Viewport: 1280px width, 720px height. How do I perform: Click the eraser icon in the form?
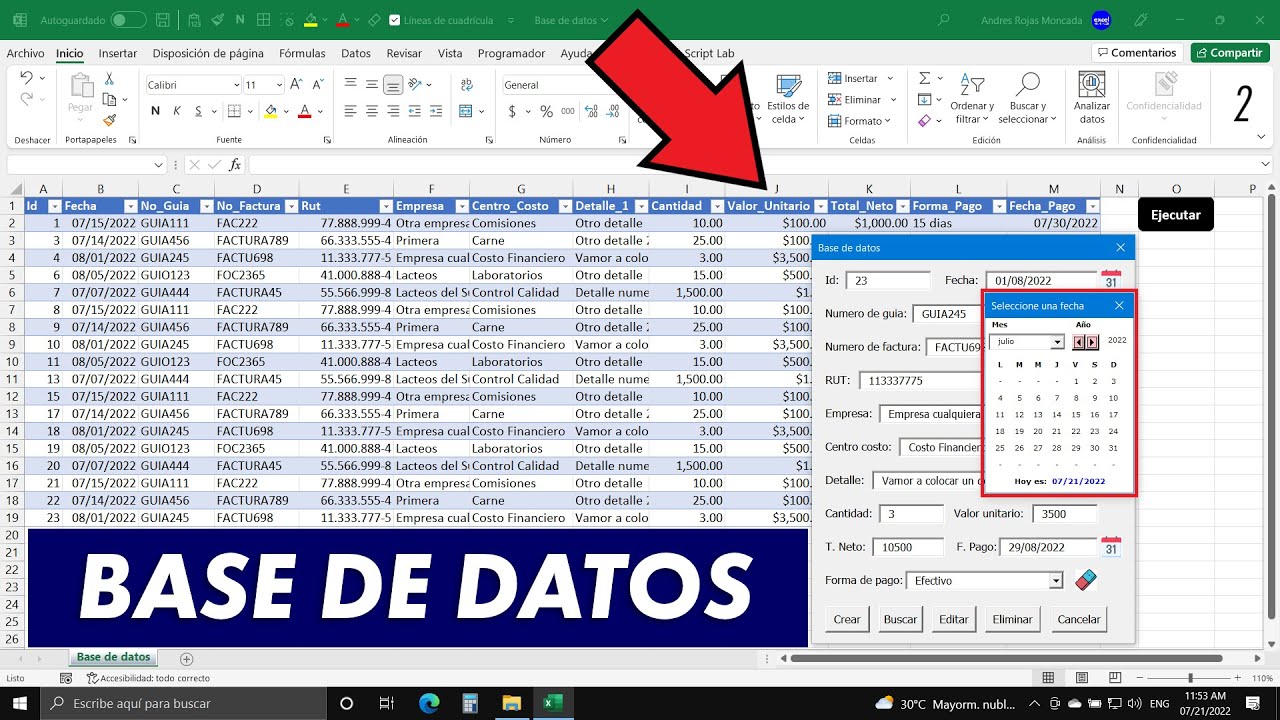pos(1085,580)
